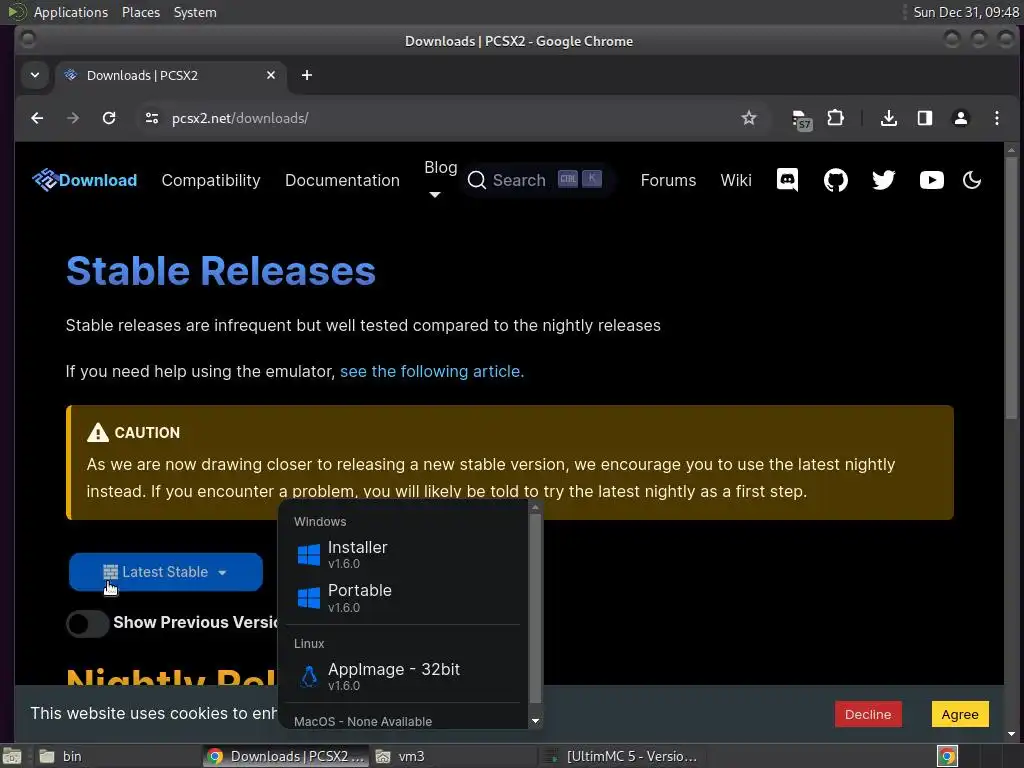
Task: View site information icon in address bar
Action: tap(152, 118)
